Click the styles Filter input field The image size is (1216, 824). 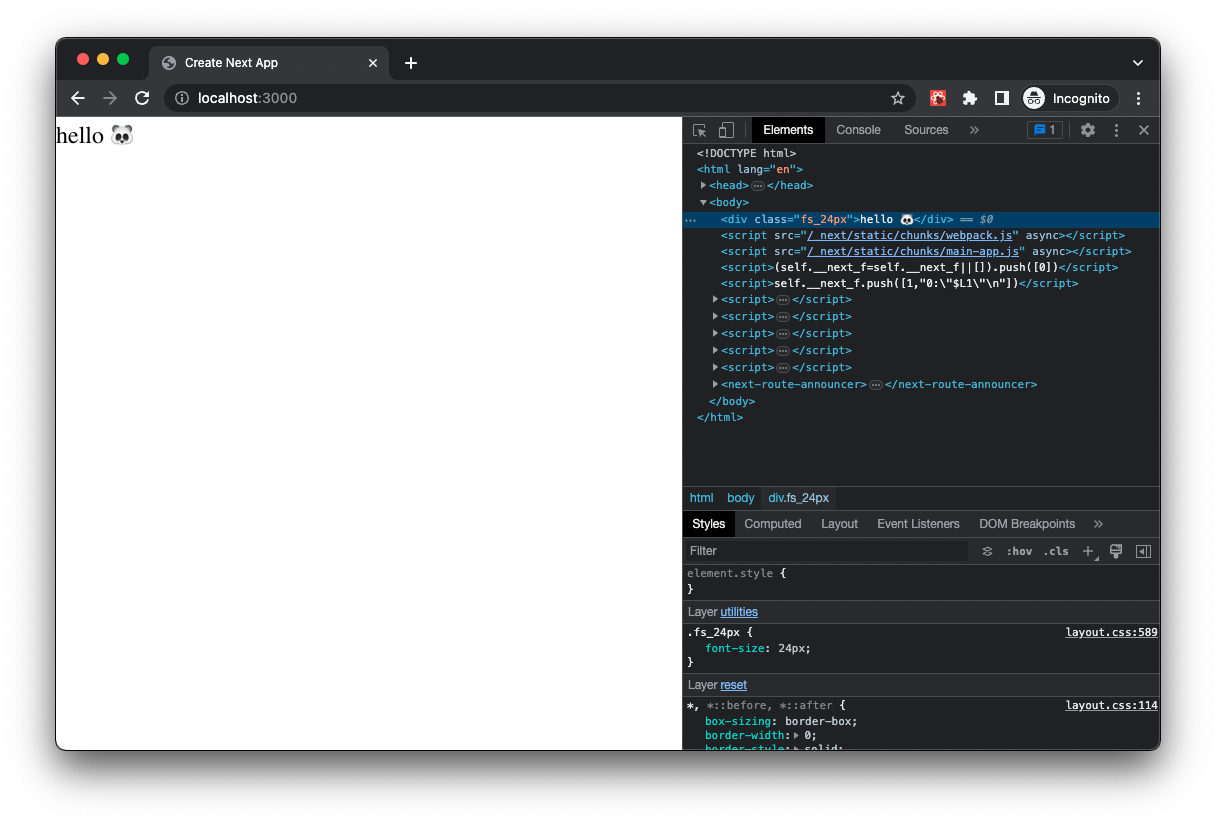point(825,551)
